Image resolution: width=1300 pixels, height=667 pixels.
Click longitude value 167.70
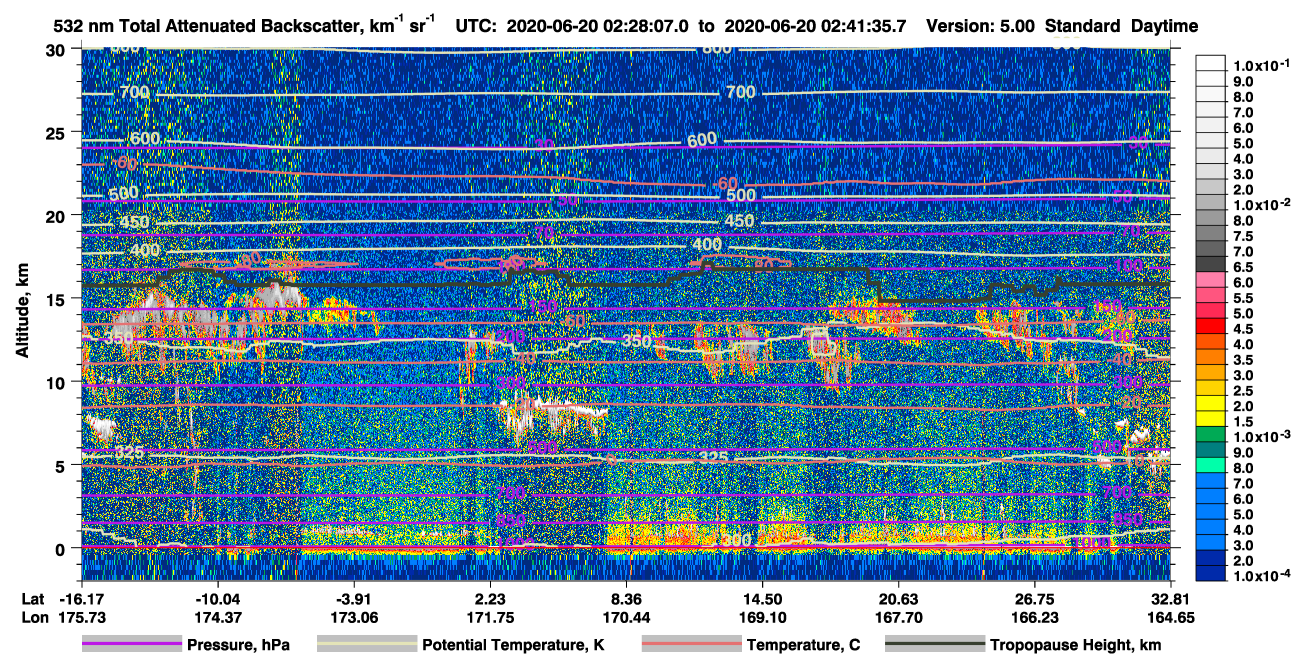(x=899, y=618)
